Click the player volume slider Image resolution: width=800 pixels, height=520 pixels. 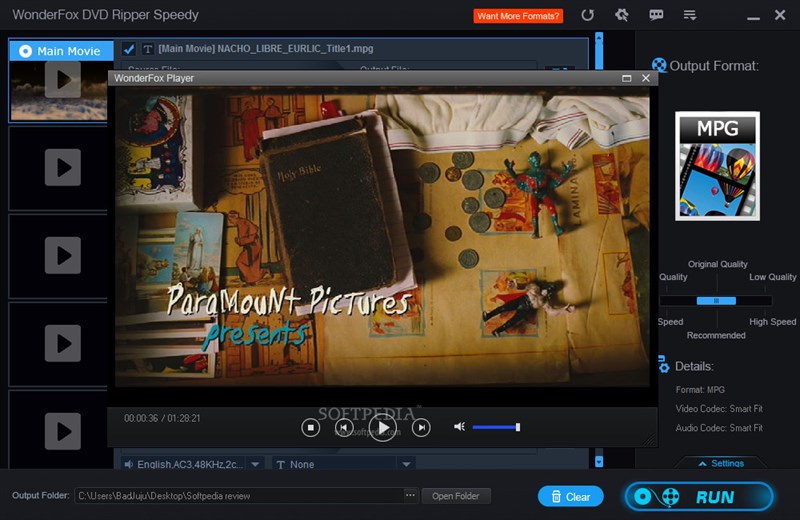496,427
